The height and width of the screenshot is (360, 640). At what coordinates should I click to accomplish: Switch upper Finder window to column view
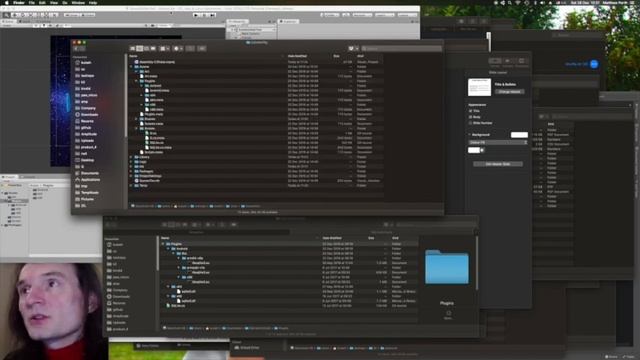[147, 49]
